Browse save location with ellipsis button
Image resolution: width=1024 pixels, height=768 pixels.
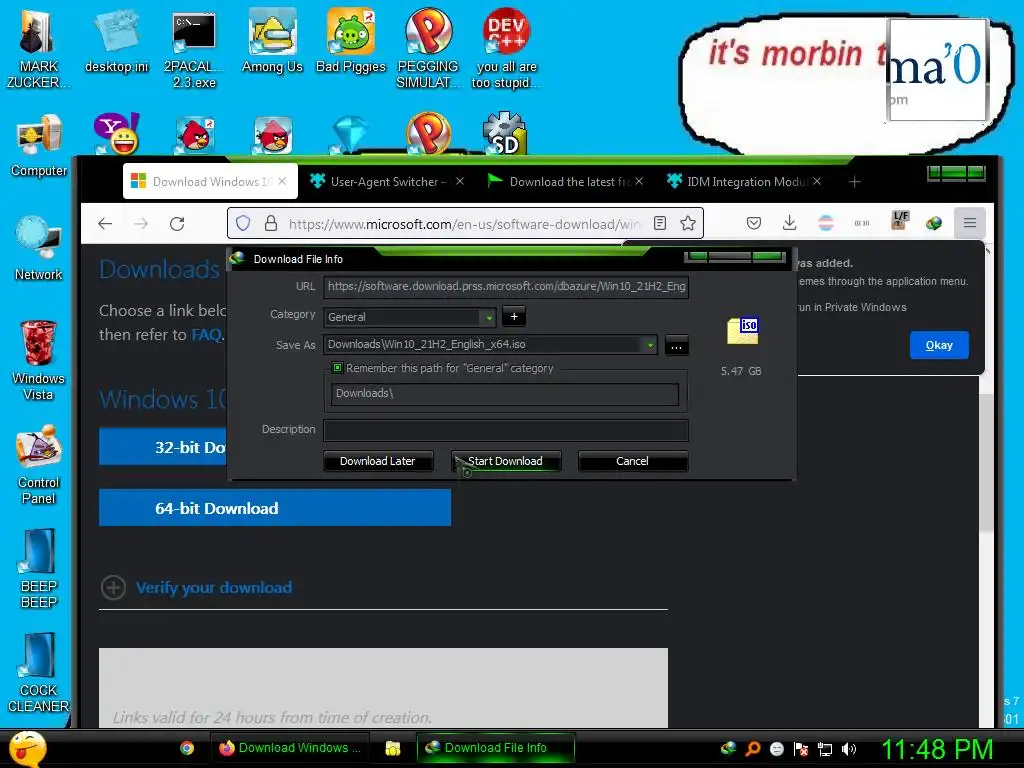[676, 345]
